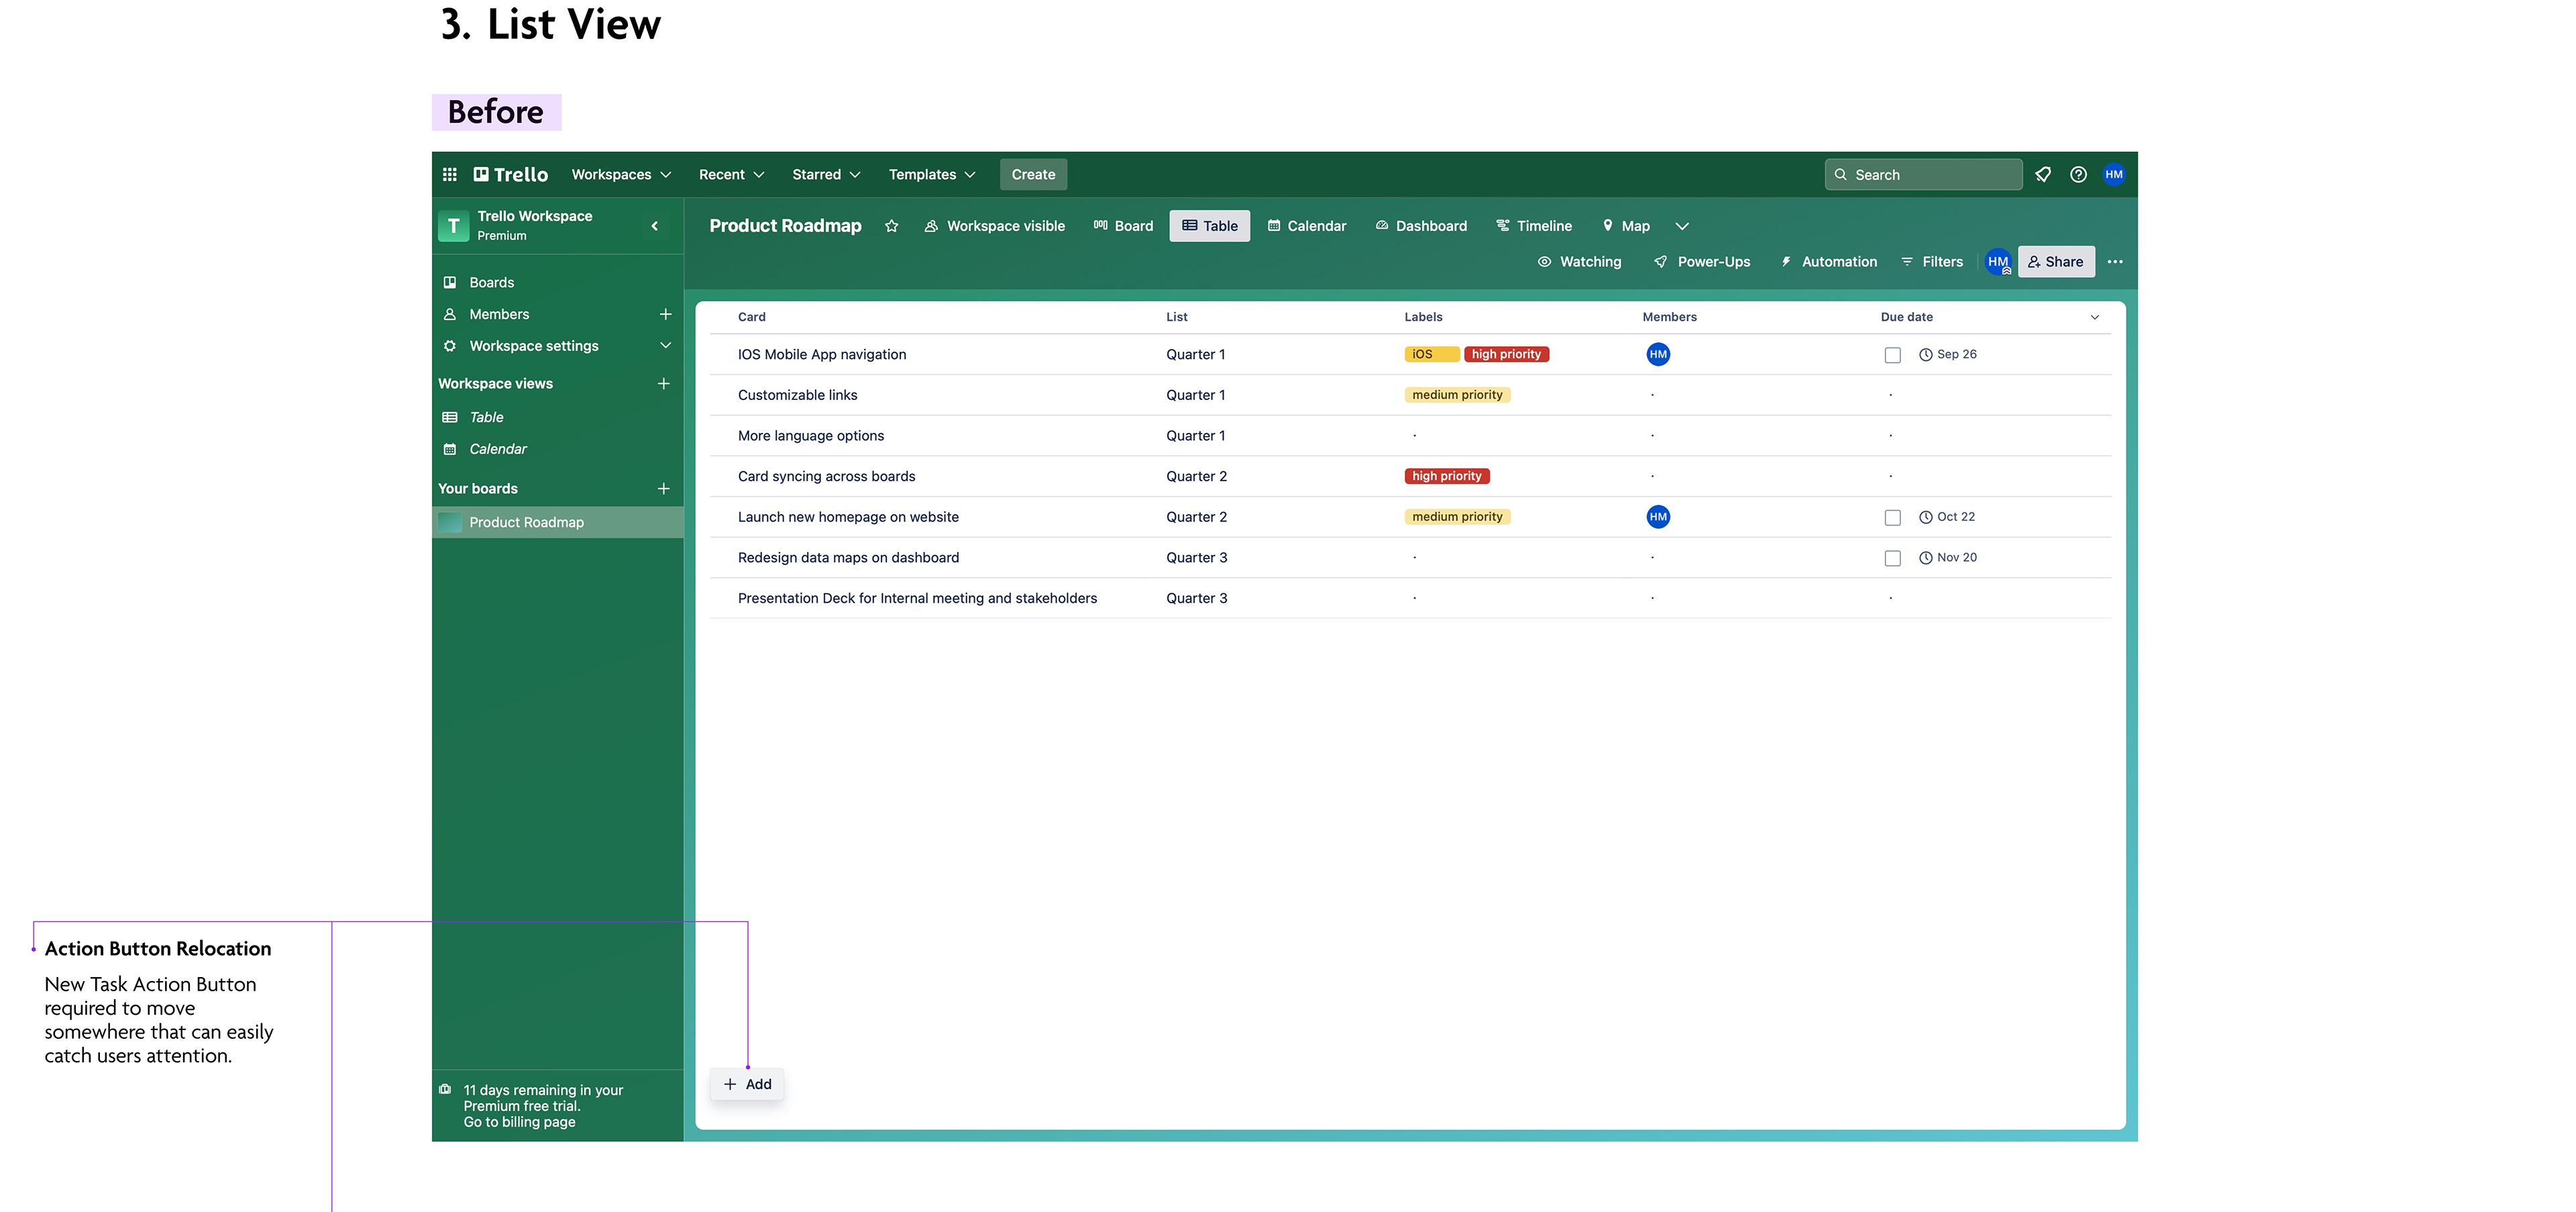Show more views chevron after Map
Image resolution: width=2576 pixels, height=1212 pixels.
click(x=1682, y=226)
